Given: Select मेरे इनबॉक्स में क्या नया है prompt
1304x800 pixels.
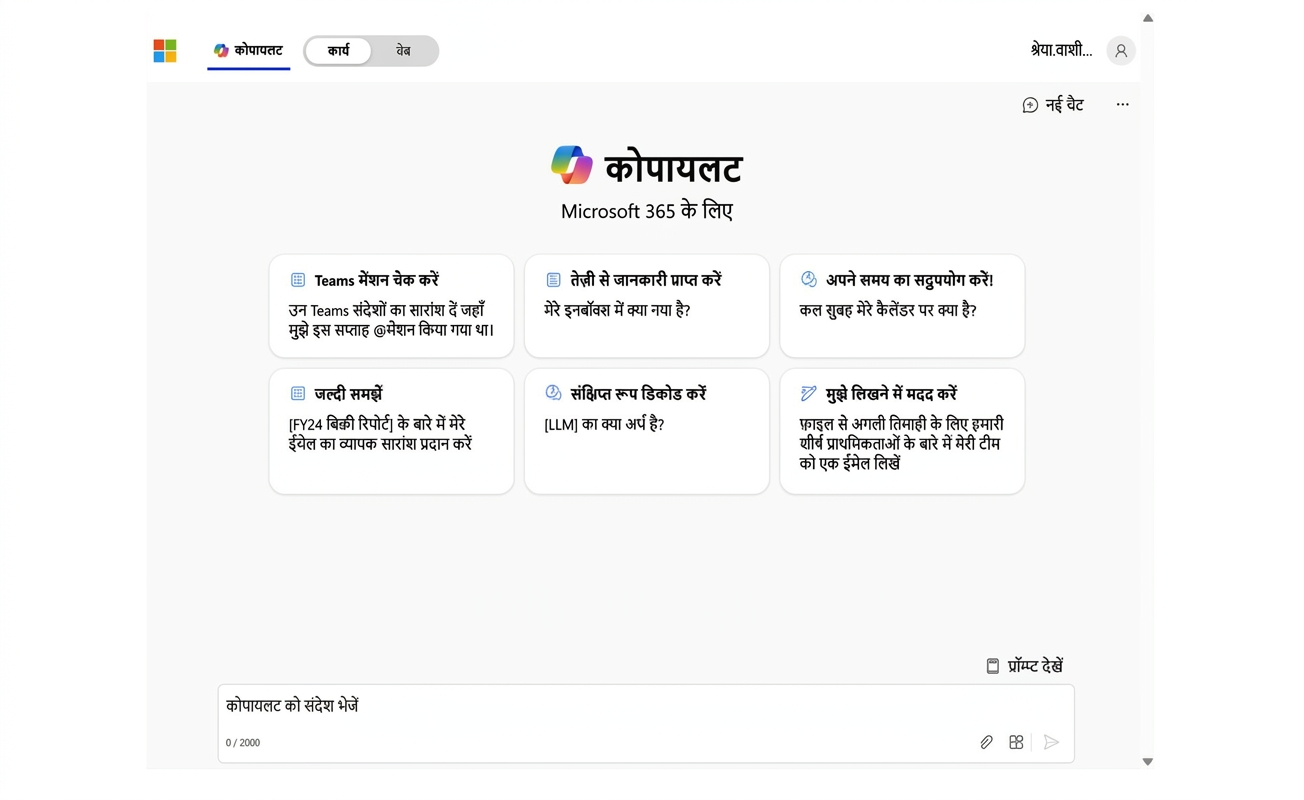Looking at the screenshot, I should click(x=647, y=305).
